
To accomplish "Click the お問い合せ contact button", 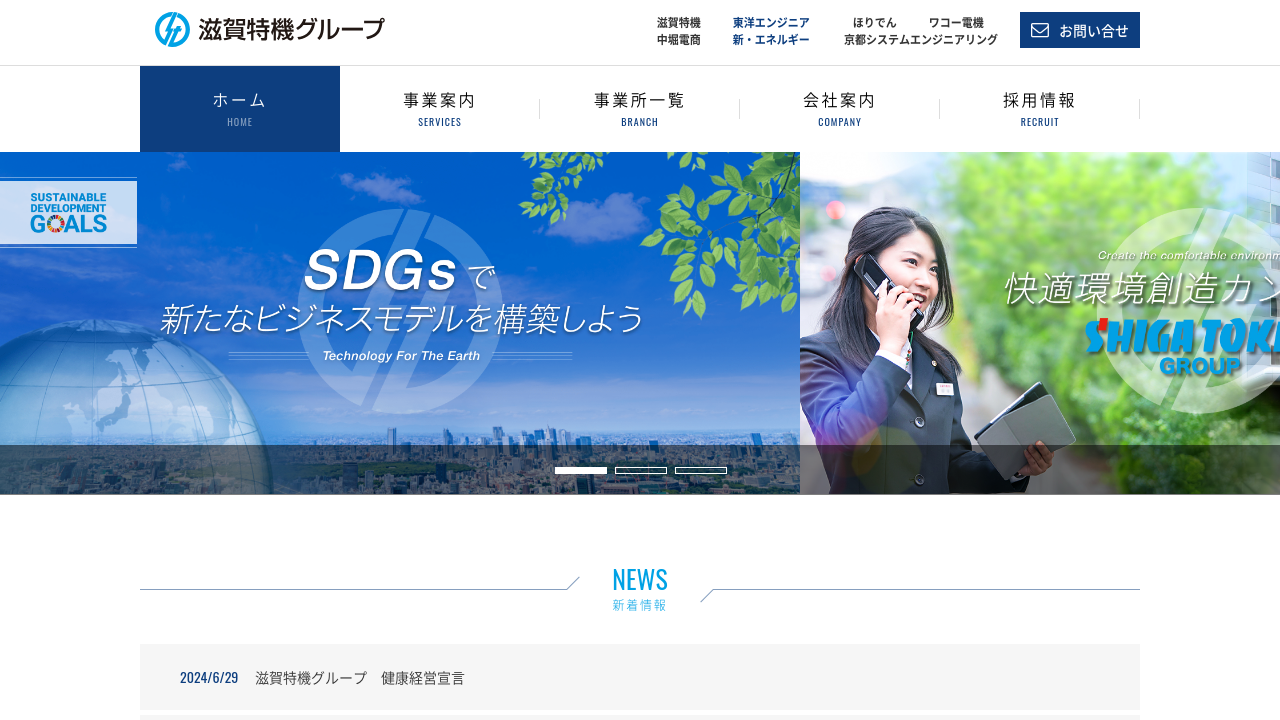I will [x=1080, y=30].
